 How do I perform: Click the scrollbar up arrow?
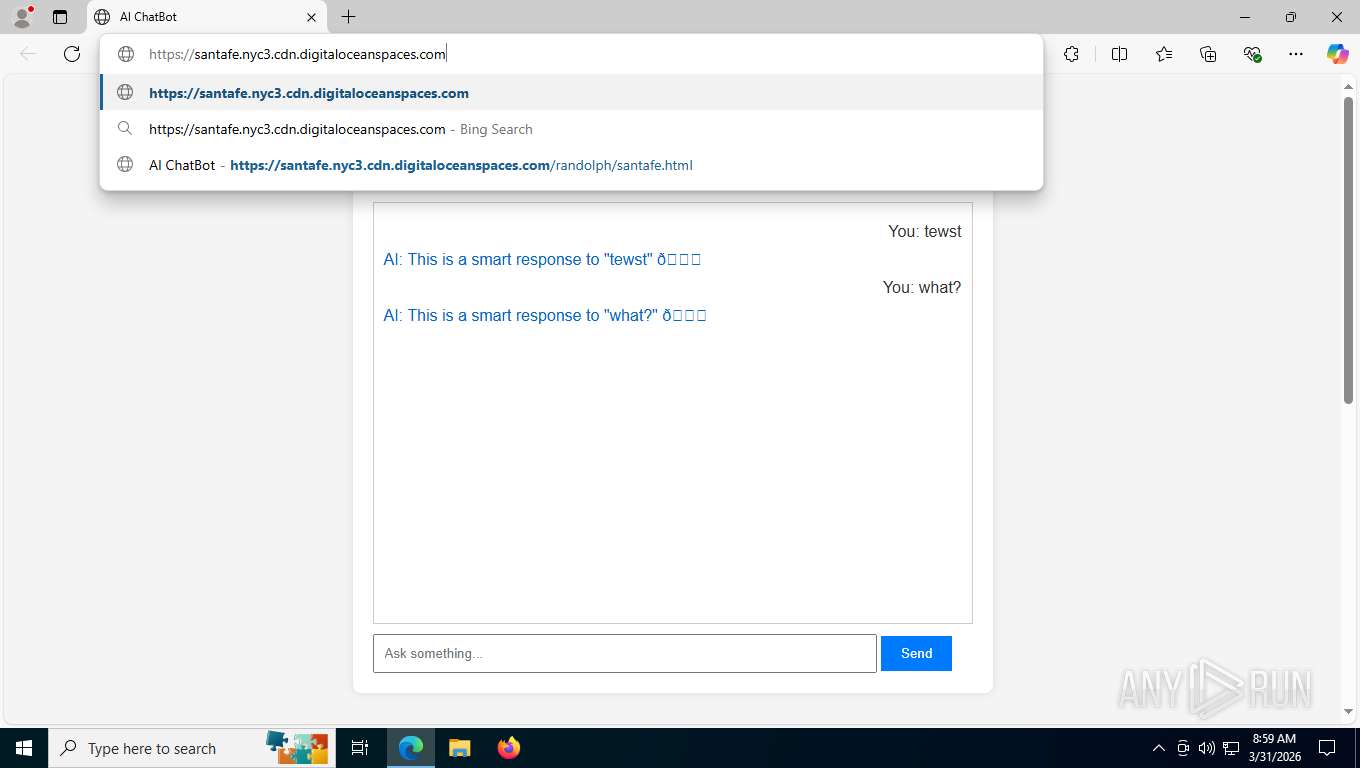[x=1348, y=87]
